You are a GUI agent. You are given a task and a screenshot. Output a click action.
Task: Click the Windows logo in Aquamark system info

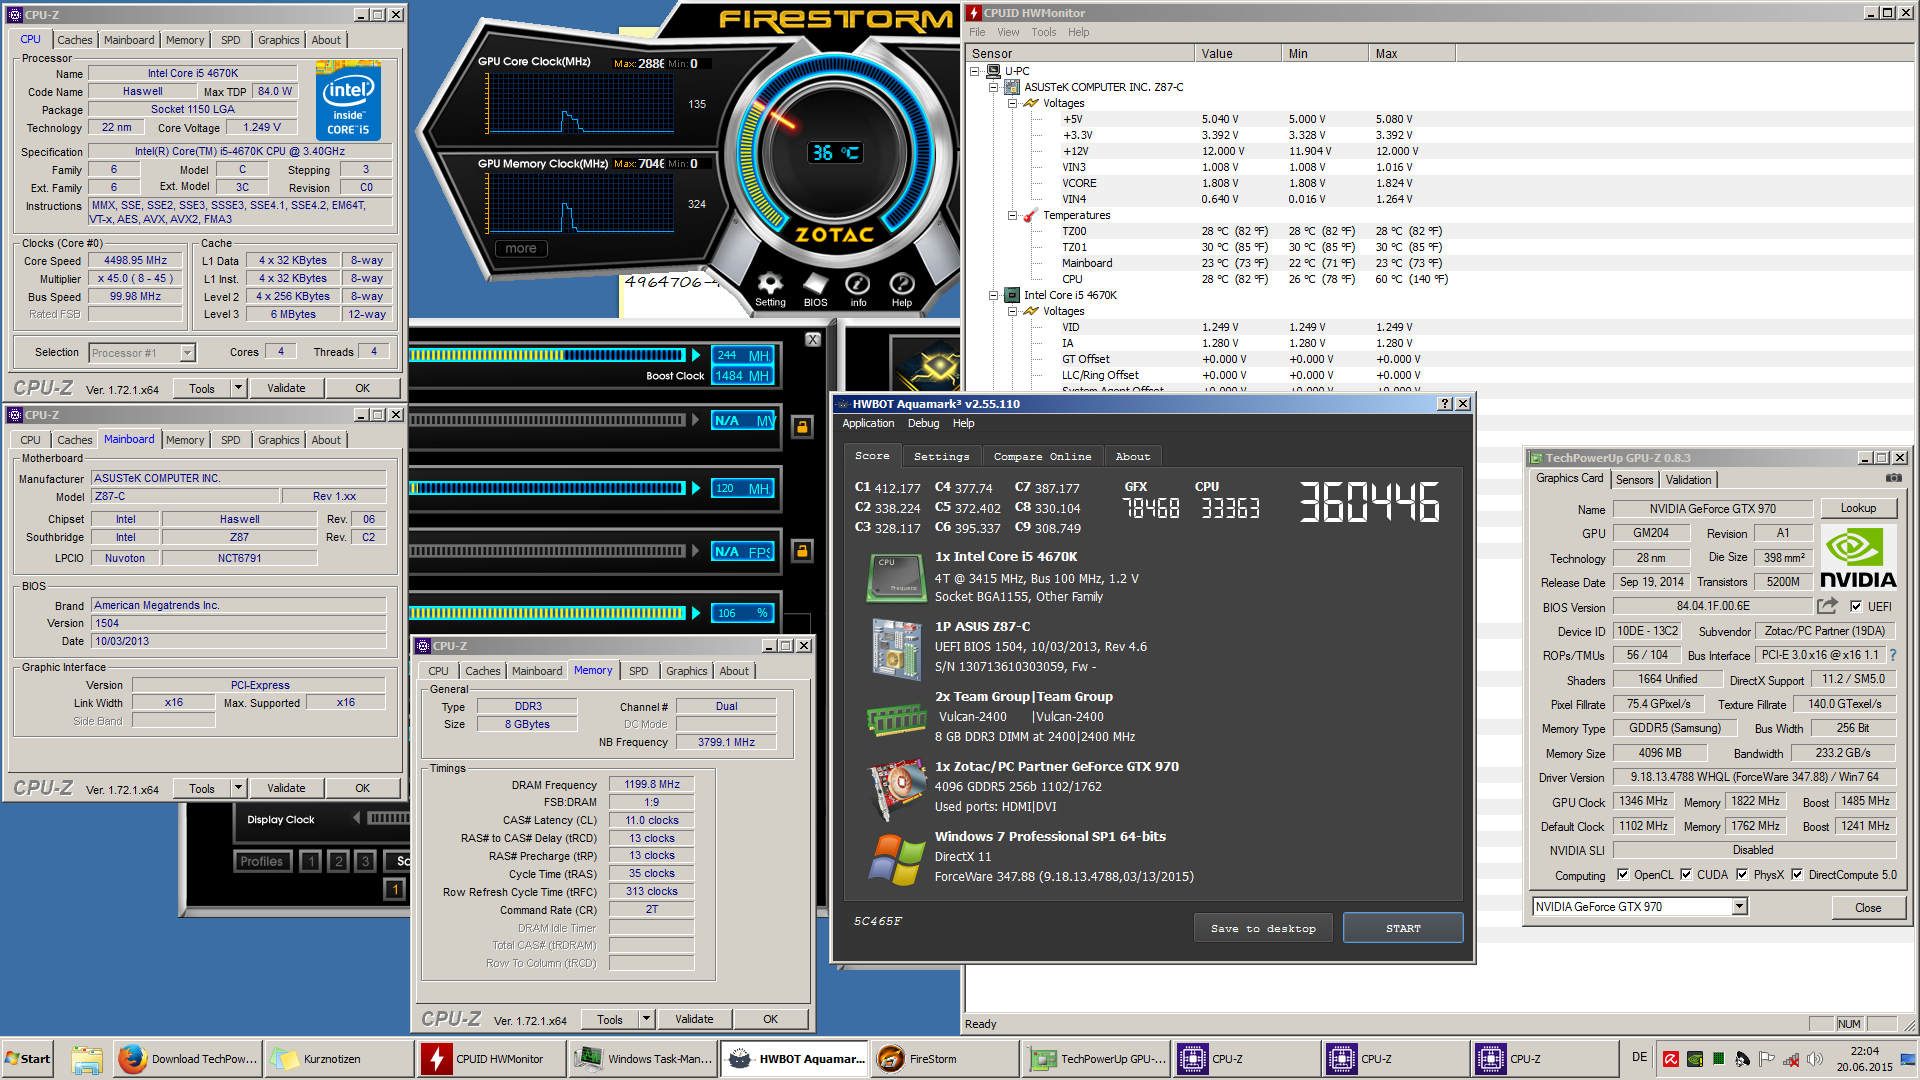point(896,860)
